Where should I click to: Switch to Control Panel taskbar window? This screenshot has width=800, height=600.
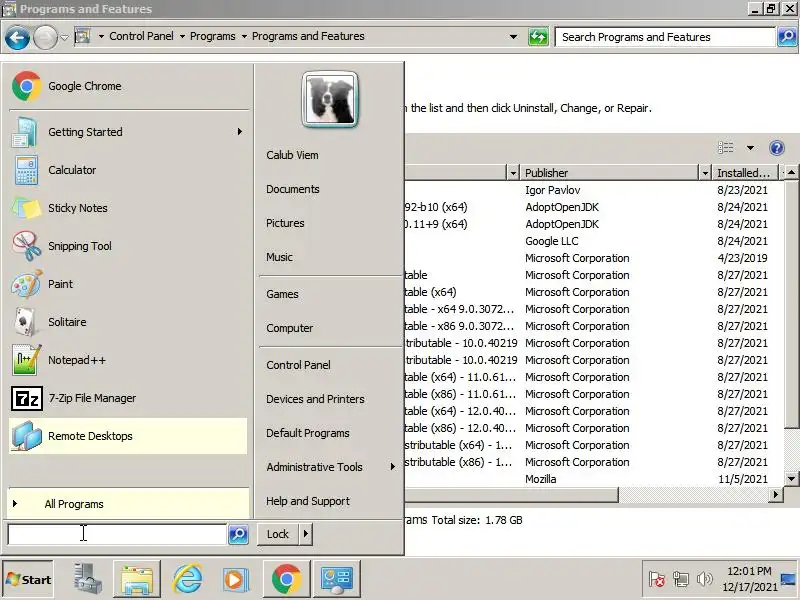[336, 579]
